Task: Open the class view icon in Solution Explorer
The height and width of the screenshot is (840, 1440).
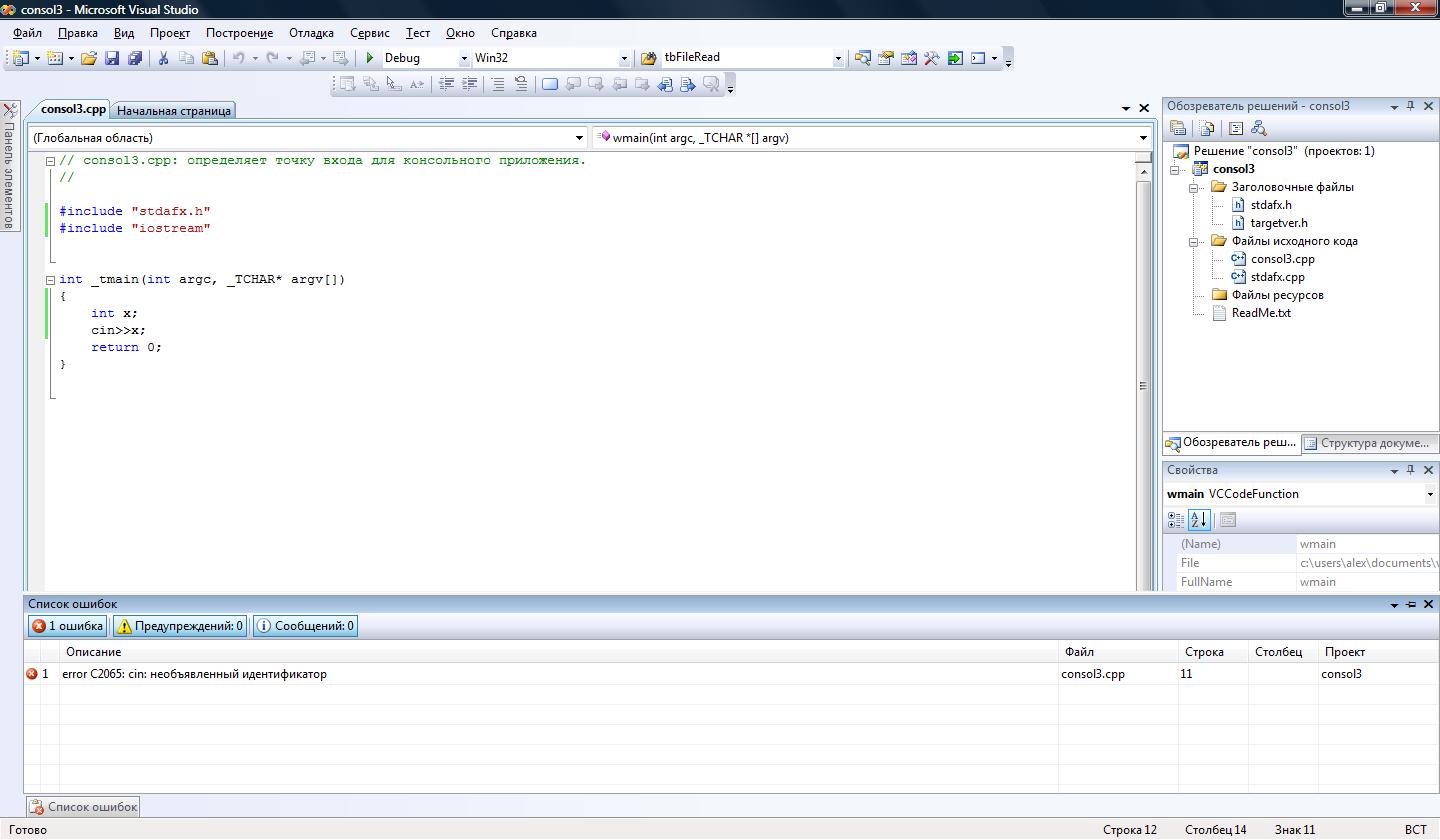Action: click(x=1258, y=128)
